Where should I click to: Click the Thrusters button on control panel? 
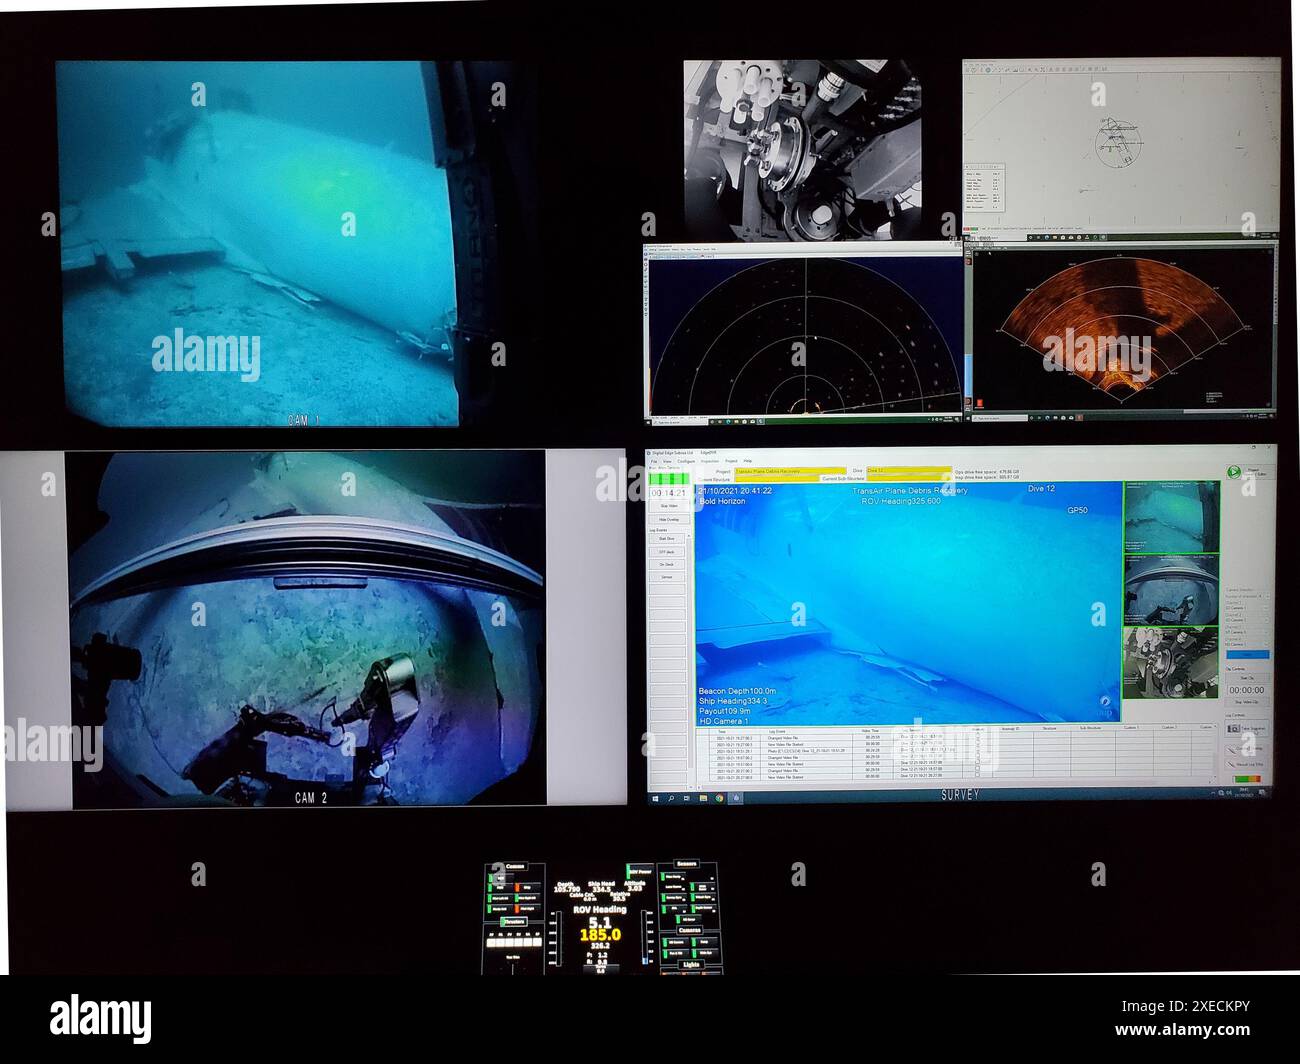click(x=514, y=921)
